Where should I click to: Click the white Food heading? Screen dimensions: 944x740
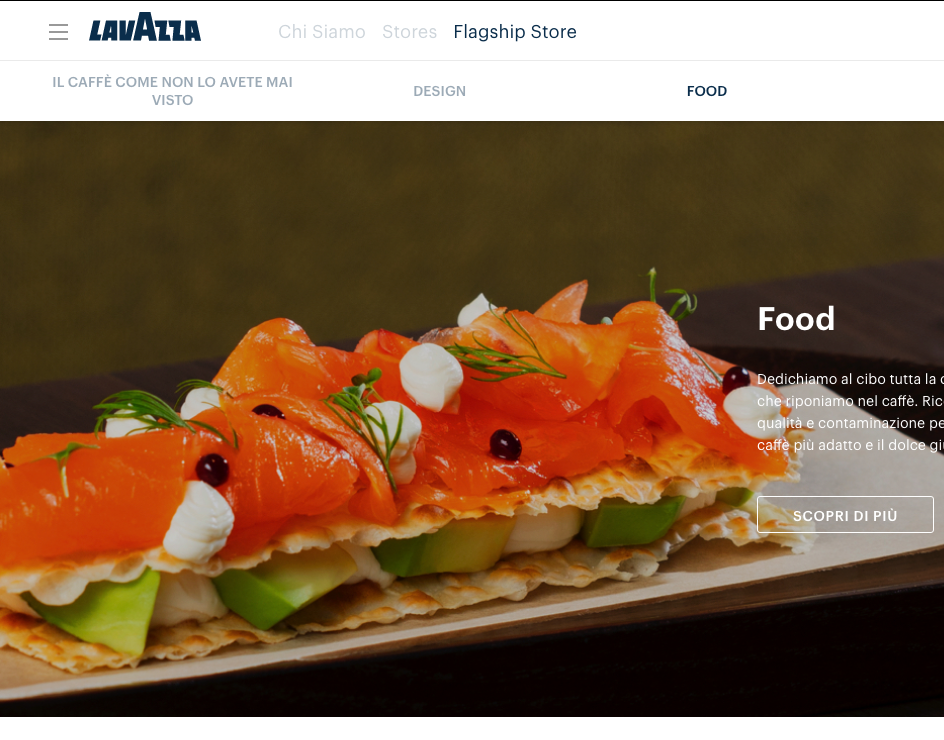click(x=796, y=319)
